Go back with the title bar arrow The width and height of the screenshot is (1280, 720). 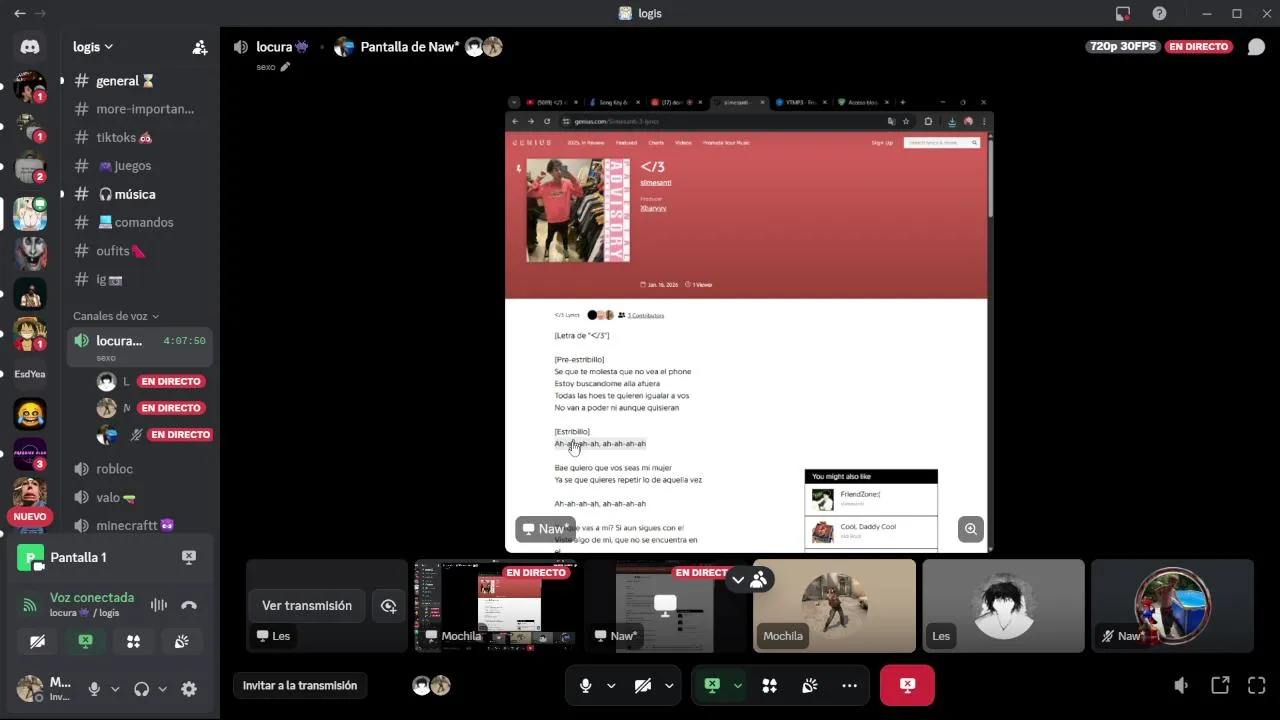(19, 13)
